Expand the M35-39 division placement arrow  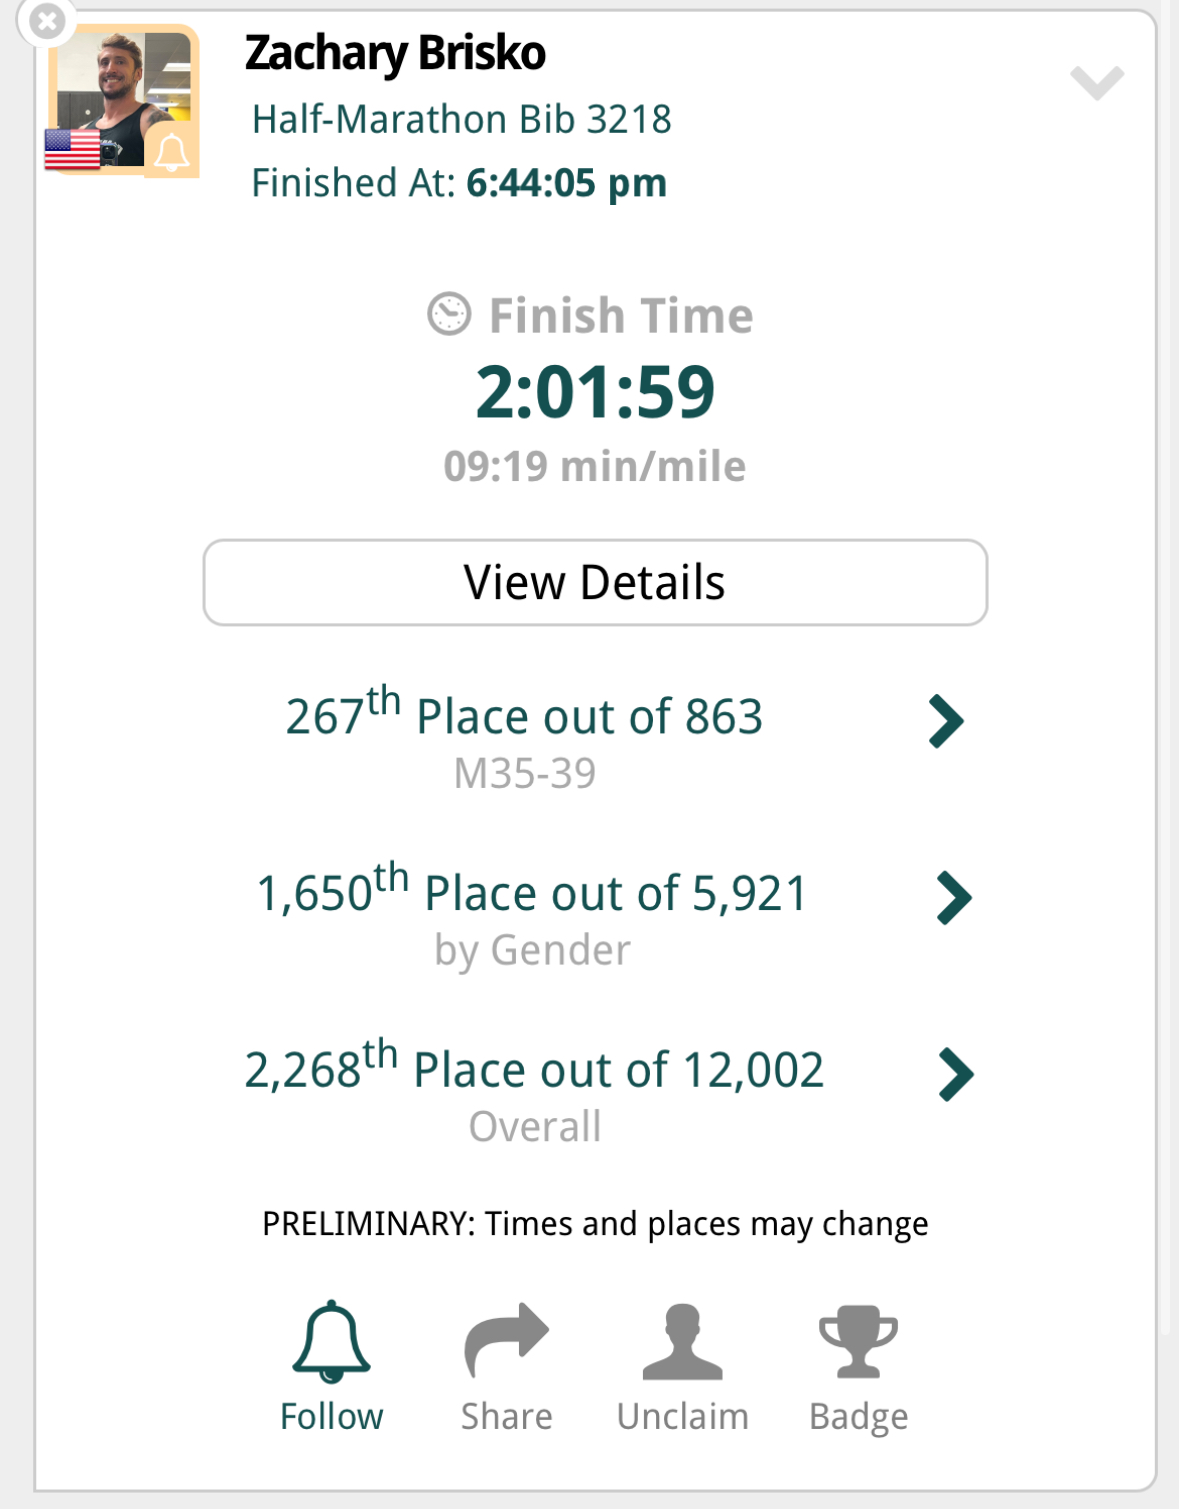[x=945, y=721]
